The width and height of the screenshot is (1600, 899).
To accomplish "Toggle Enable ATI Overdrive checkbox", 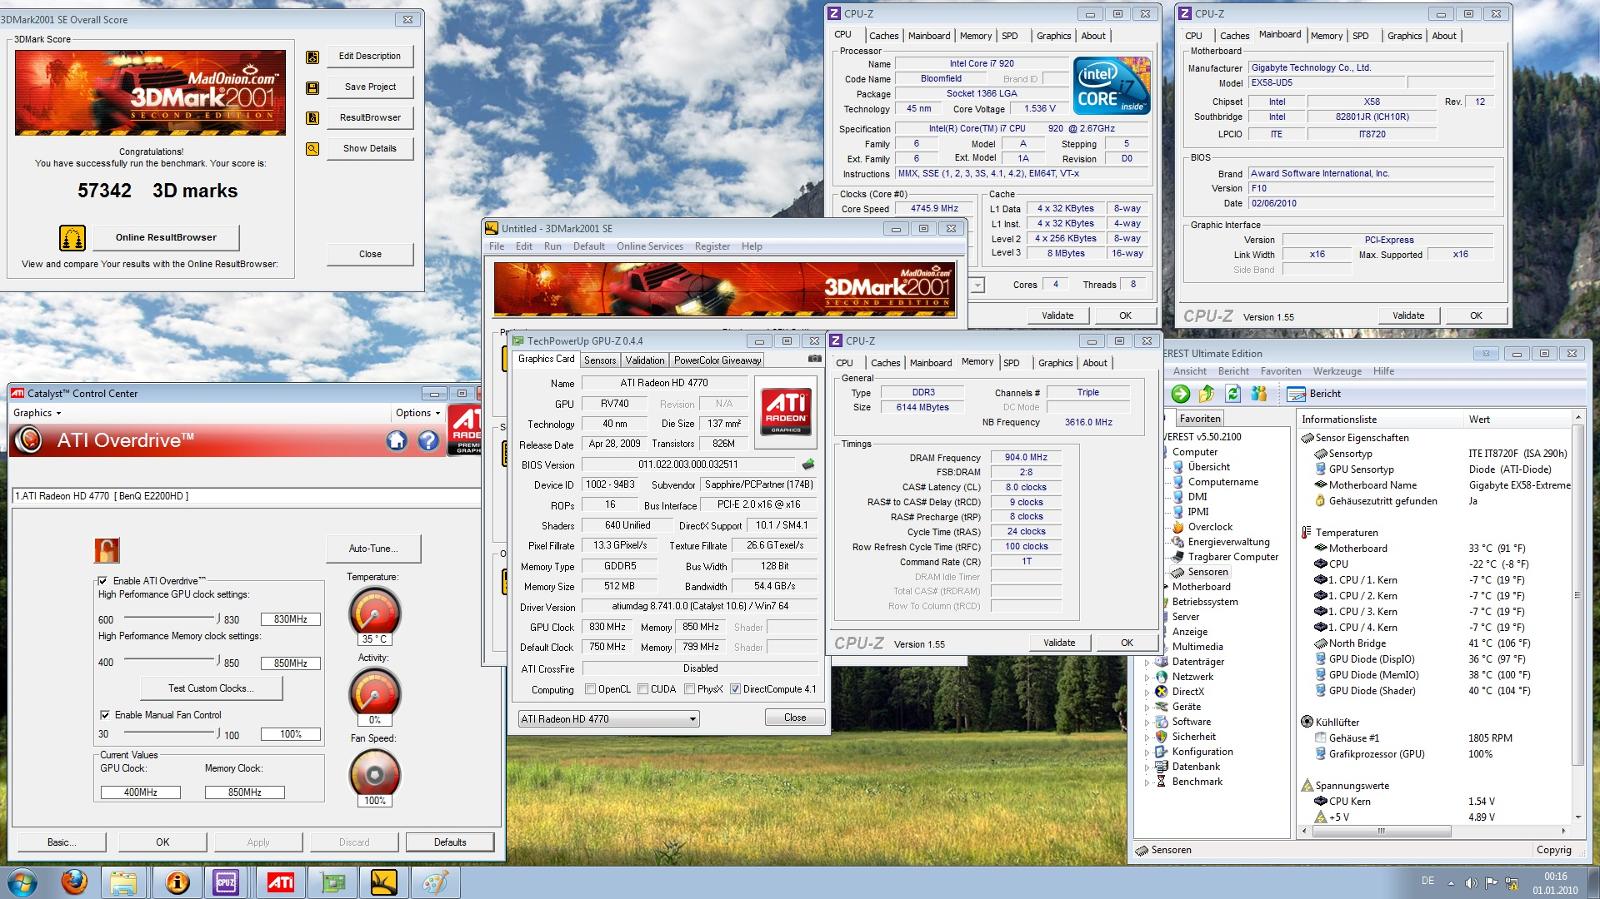I will 103,581.
